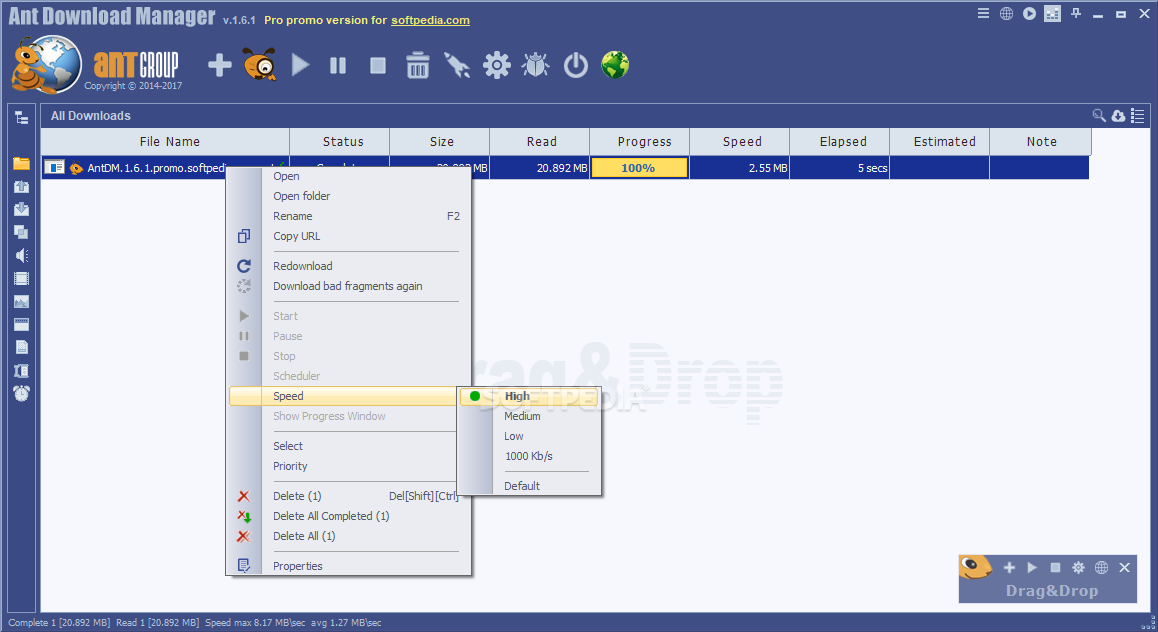Click the green globe toolbar icon
Viewport: 1158px width, 632px height.
coord(614,65)
